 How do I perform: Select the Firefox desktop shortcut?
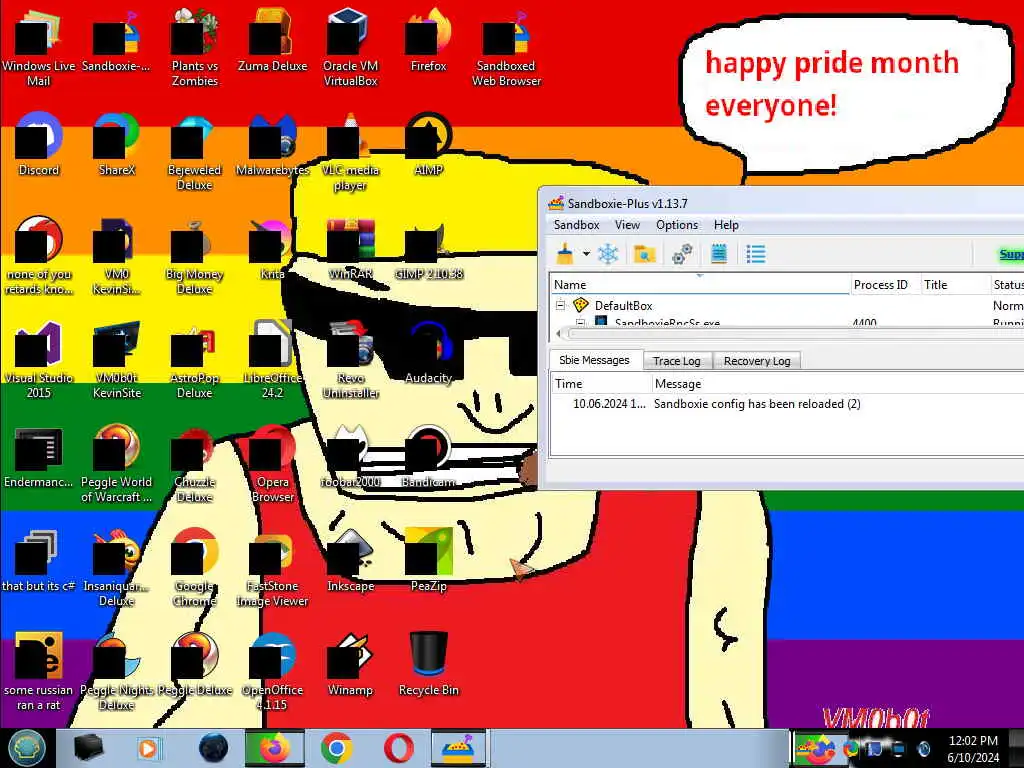tap(428, 42)
